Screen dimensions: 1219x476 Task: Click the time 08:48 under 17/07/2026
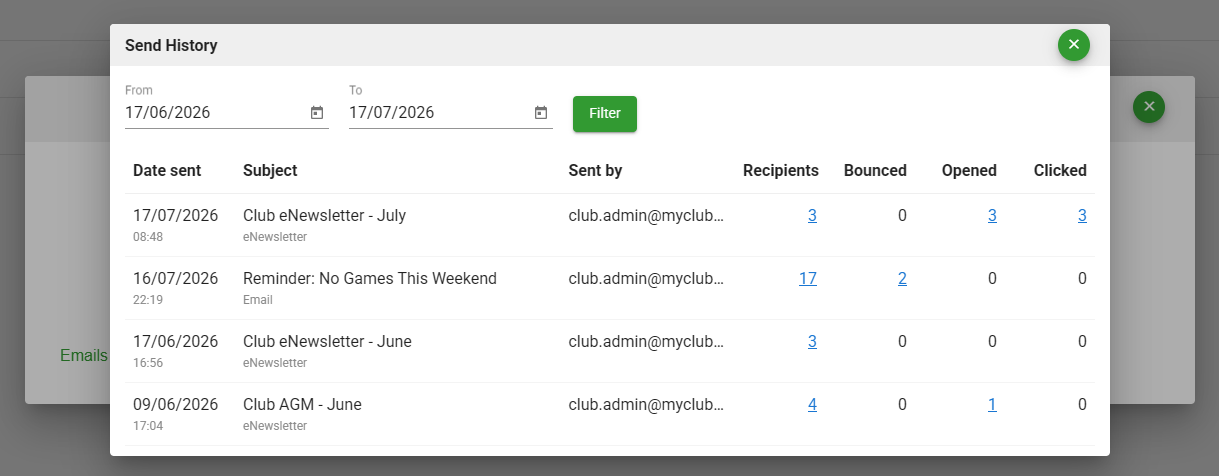[148, 237]
